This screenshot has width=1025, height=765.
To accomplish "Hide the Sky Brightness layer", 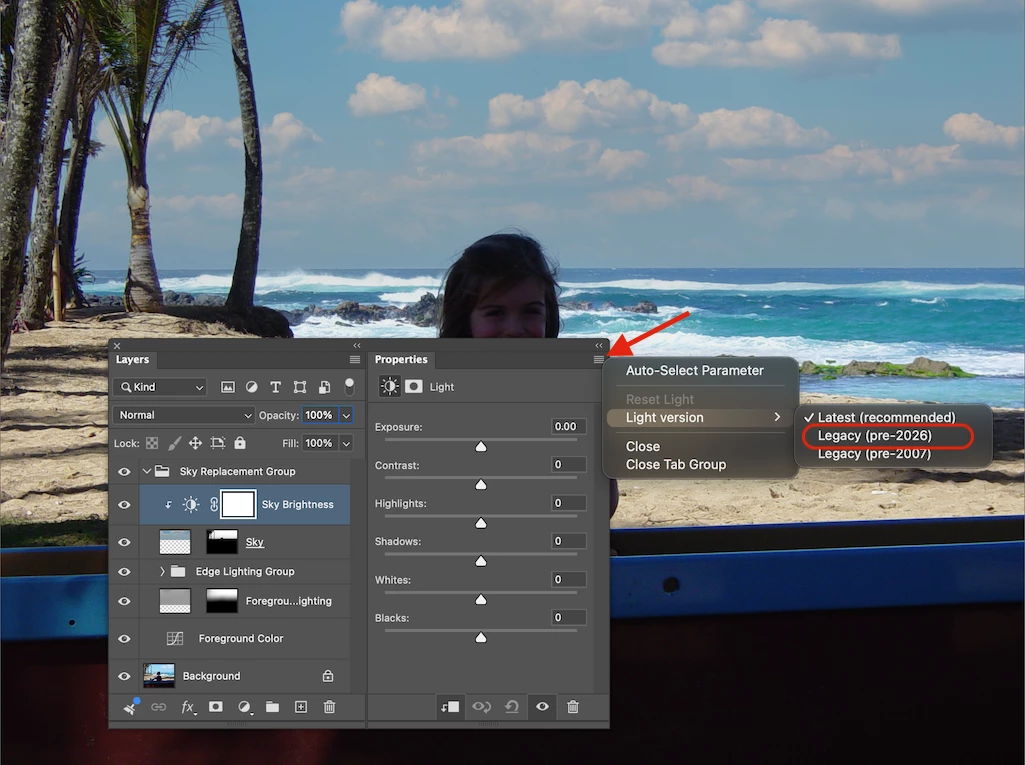I will coord(124,505).
